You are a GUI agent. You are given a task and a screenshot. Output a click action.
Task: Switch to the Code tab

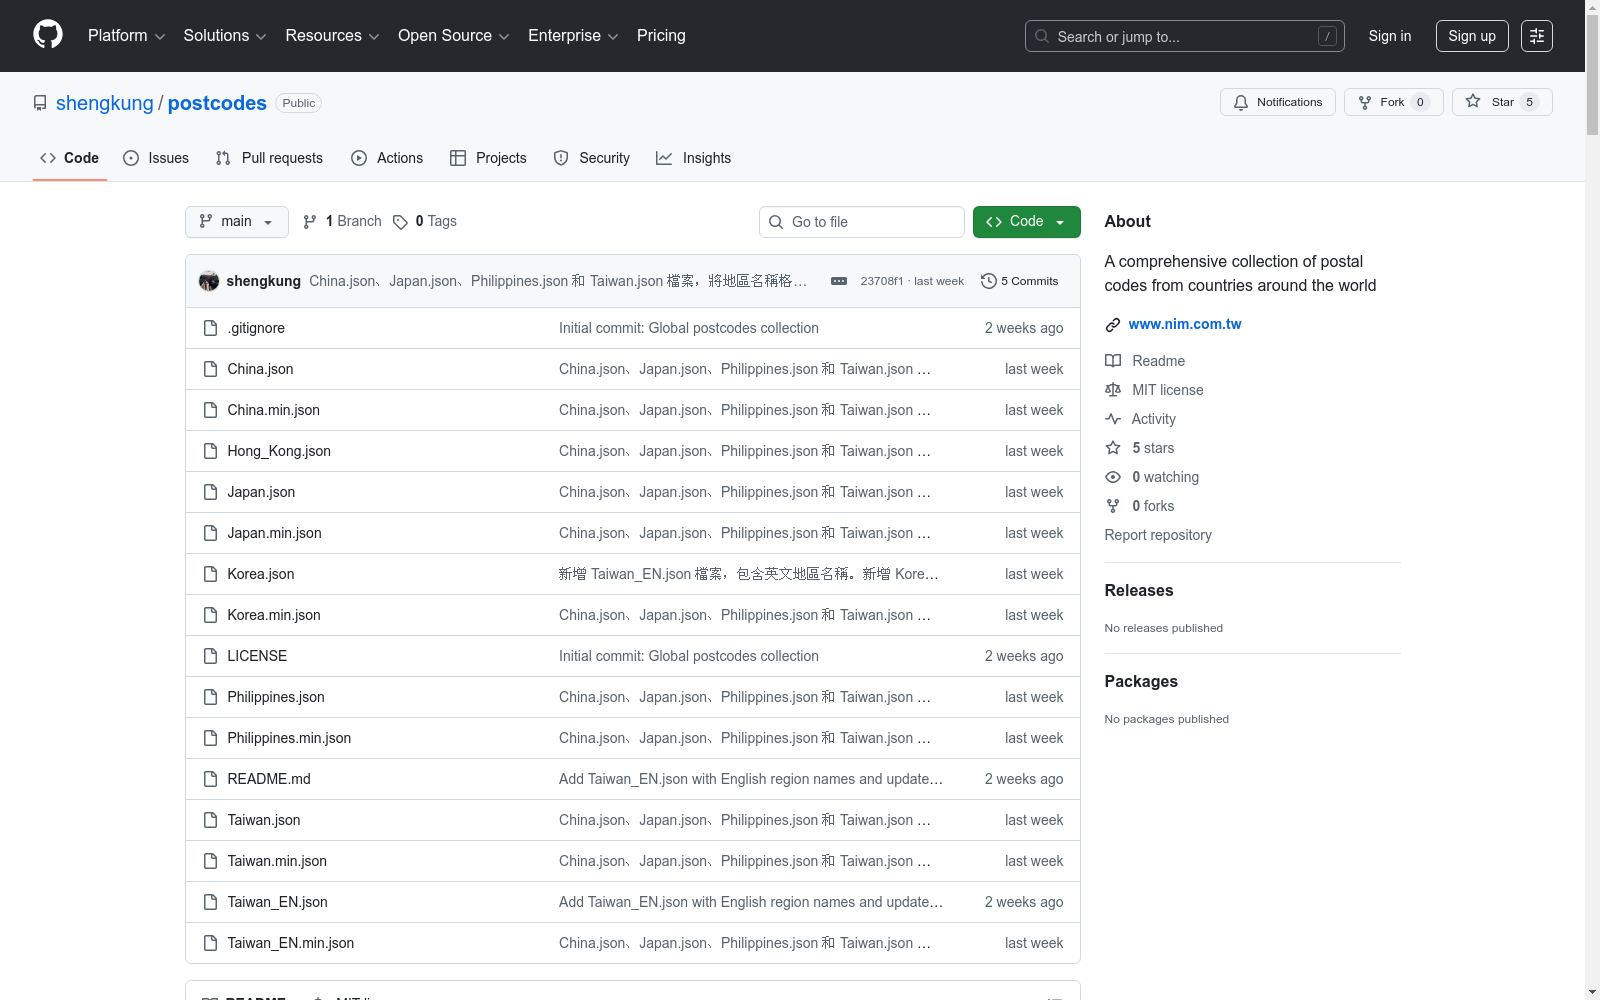(x=70, y=158)
